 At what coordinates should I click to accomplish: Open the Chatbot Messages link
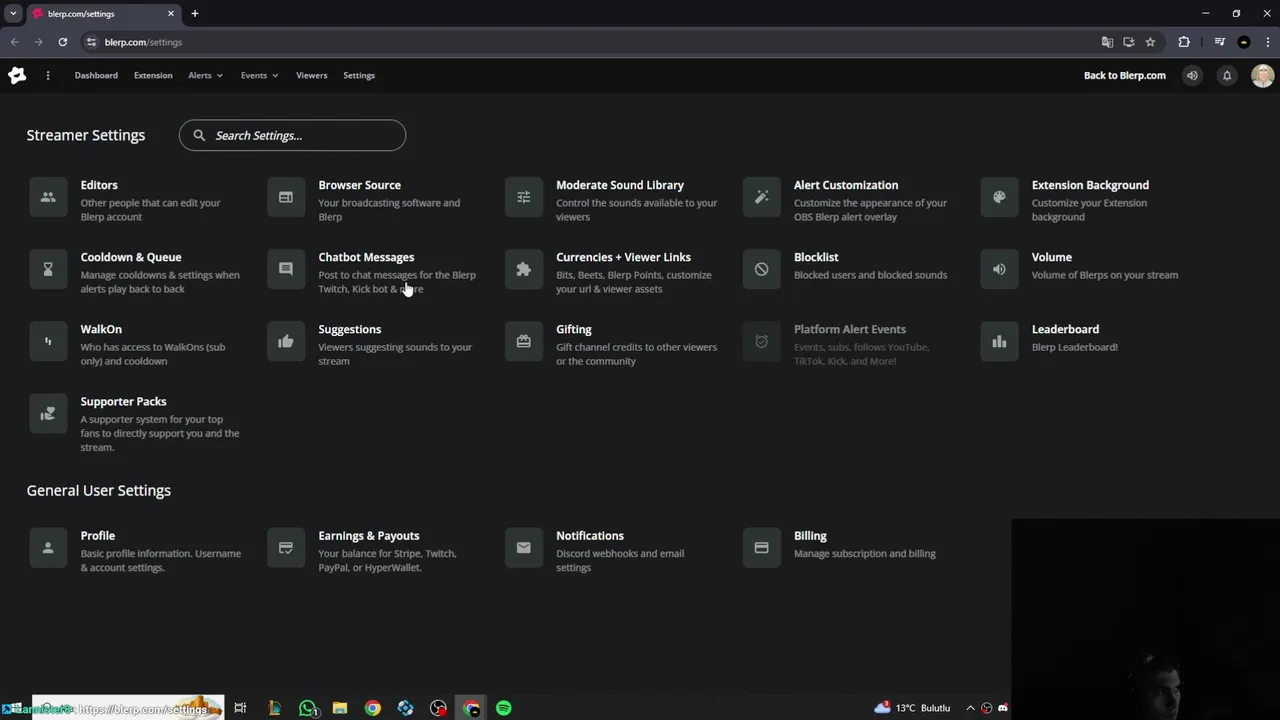click(366, 257)
